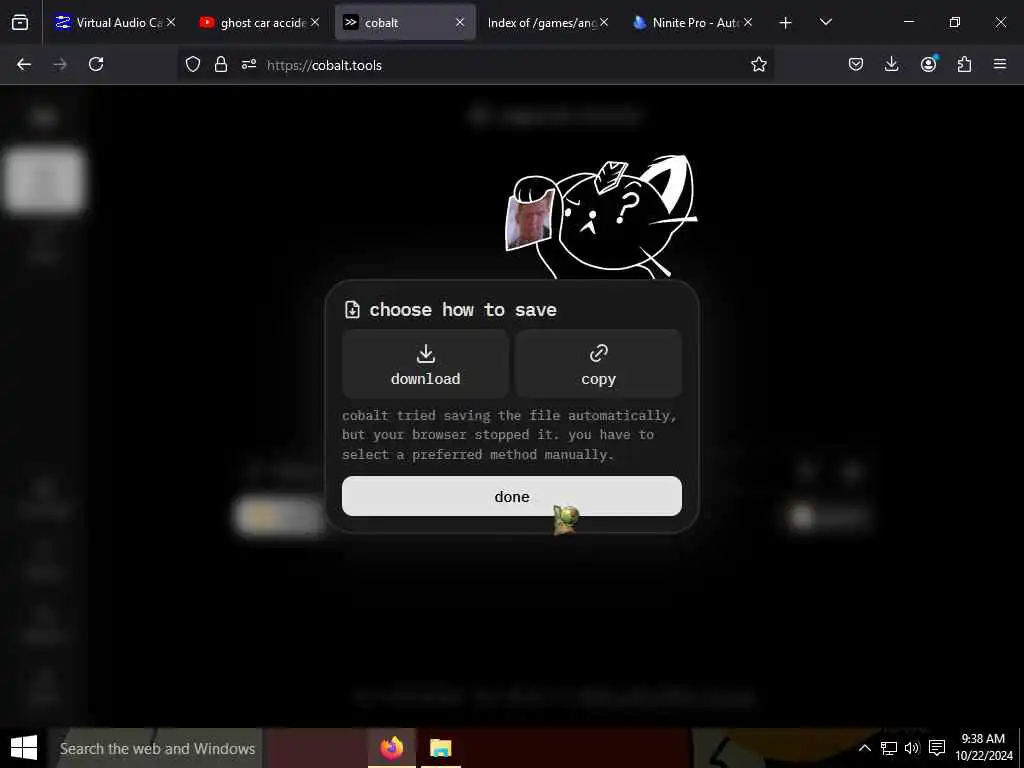The height and width of the screenshot is (768, 1024).
Task: Show hidden system tray icons
Action: (864, 748)
